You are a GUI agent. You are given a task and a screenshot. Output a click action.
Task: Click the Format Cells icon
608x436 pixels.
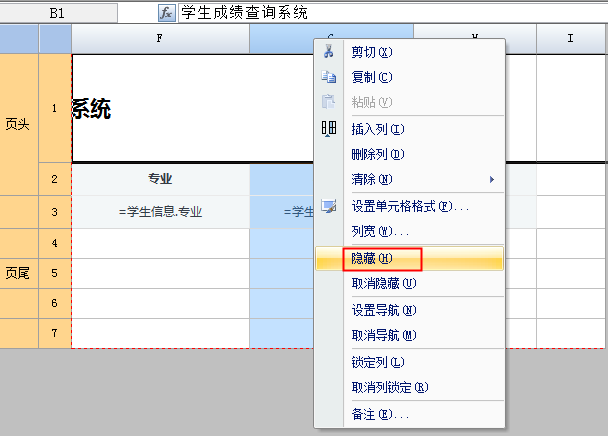tap(328, 206)
